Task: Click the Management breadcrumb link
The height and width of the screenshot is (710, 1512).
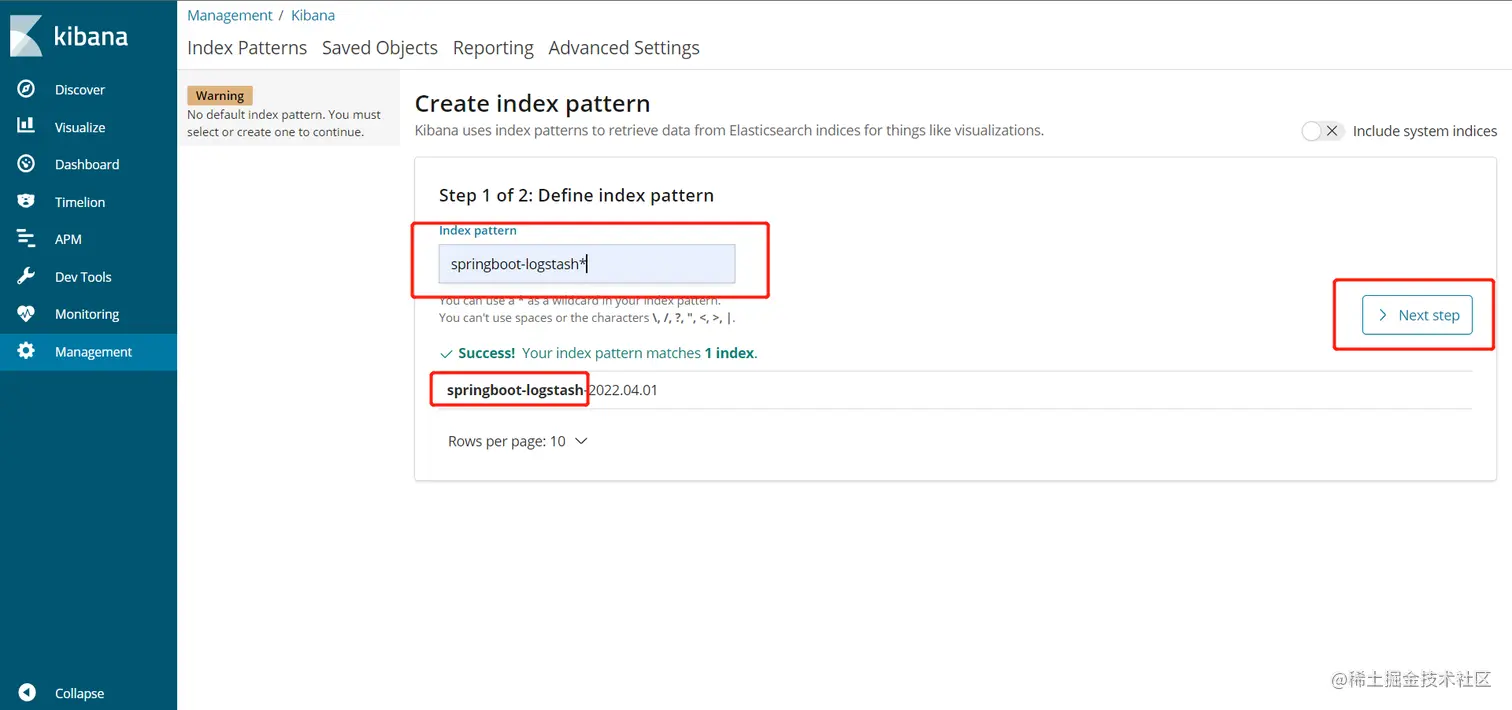Action: [x=230, y=15]
